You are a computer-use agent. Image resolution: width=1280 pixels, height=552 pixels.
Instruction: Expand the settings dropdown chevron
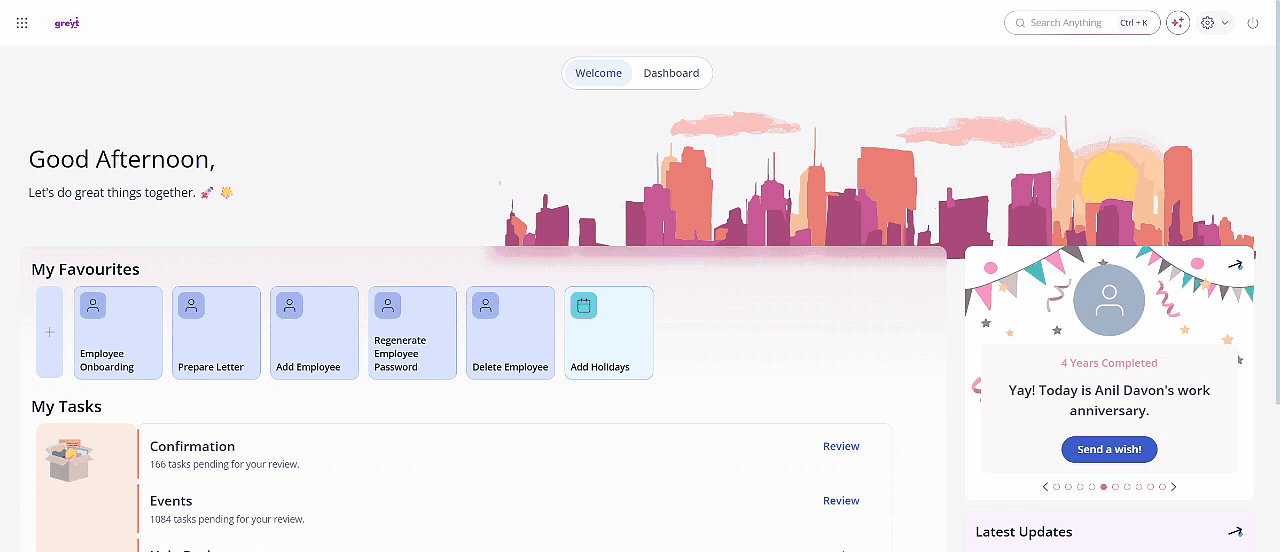(x=1225, y=23)
